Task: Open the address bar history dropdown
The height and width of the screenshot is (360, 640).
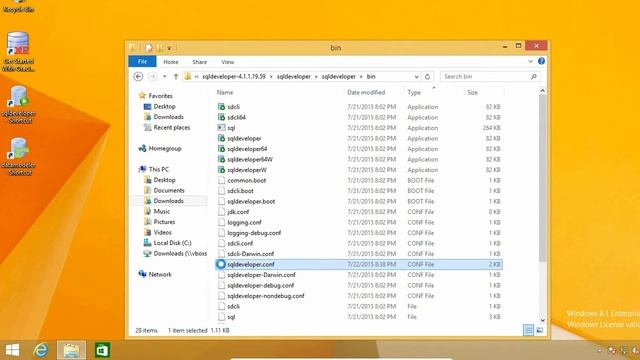Action: pos(416,77)
